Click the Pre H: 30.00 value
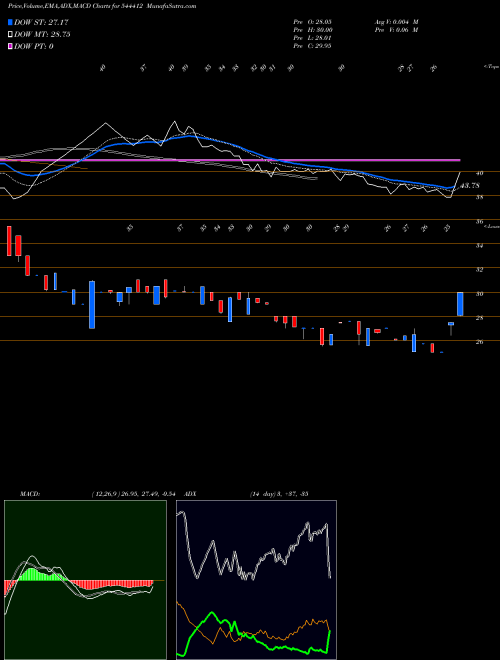Viewport: 500px width, 660px height. point(313,30)
